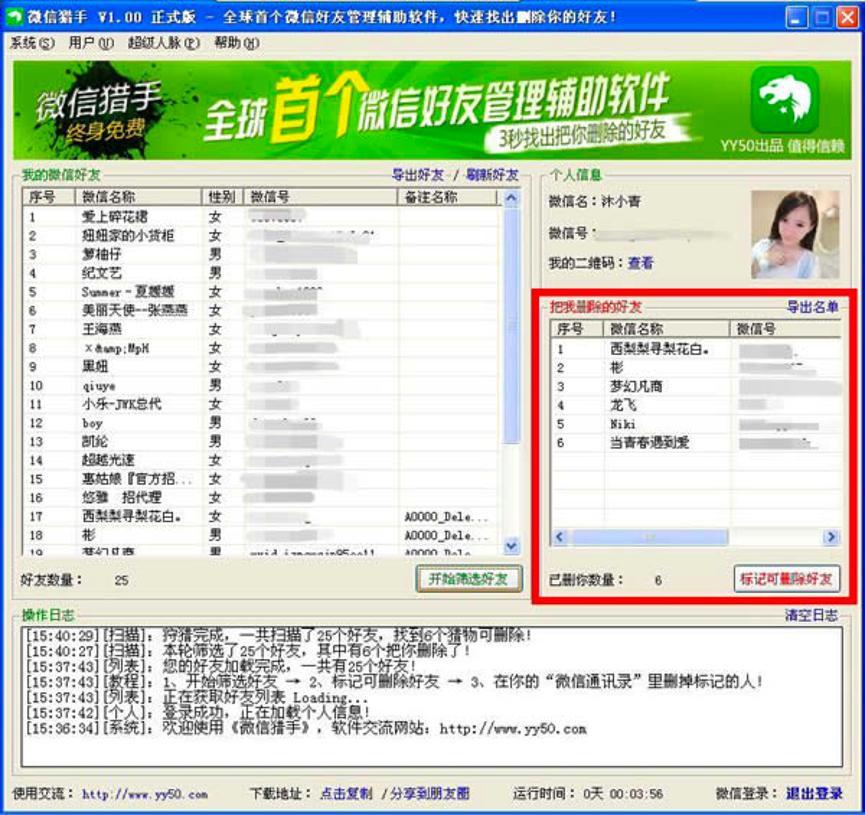Open the 超级人脉(P) menu
The image size is (865, 815).
(x=164, y=43)
